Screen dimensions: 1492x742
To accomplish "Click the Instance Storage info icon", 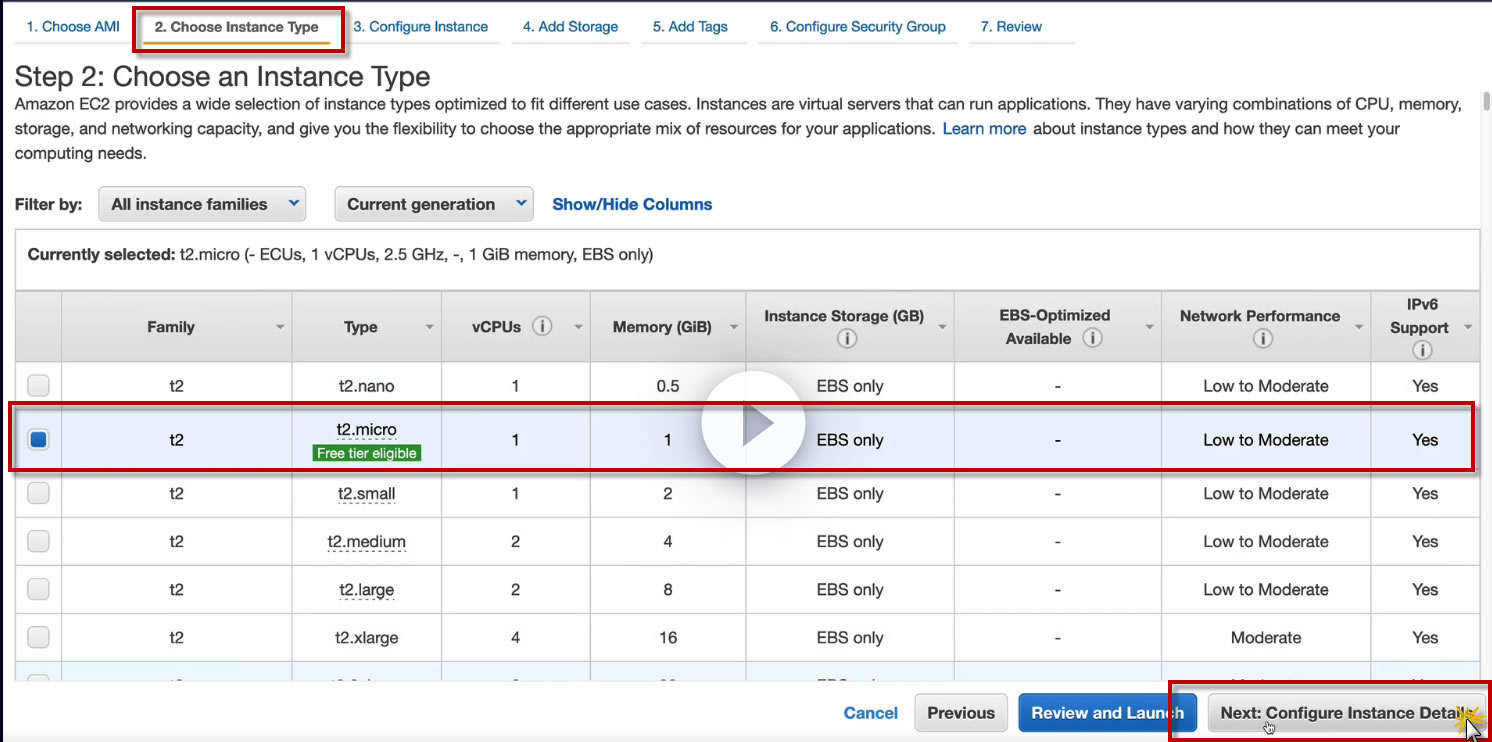I will pos(847,339).
